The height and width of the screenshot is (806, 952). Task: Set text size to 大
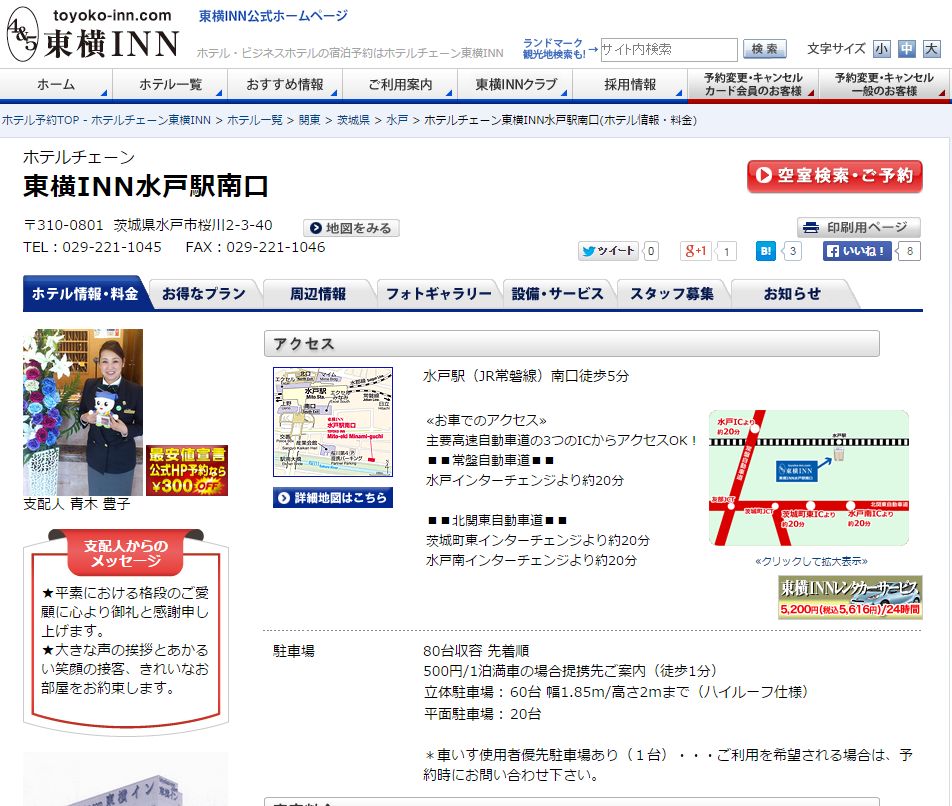931,49
